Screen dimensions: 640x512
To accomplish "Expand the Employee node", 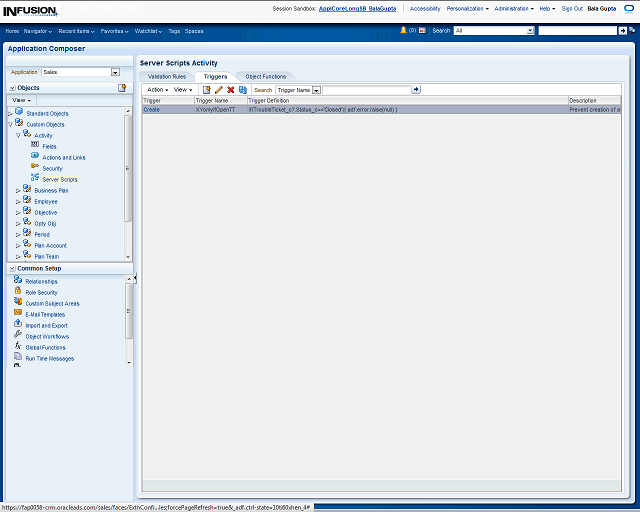I will click(x=18, y=202).
